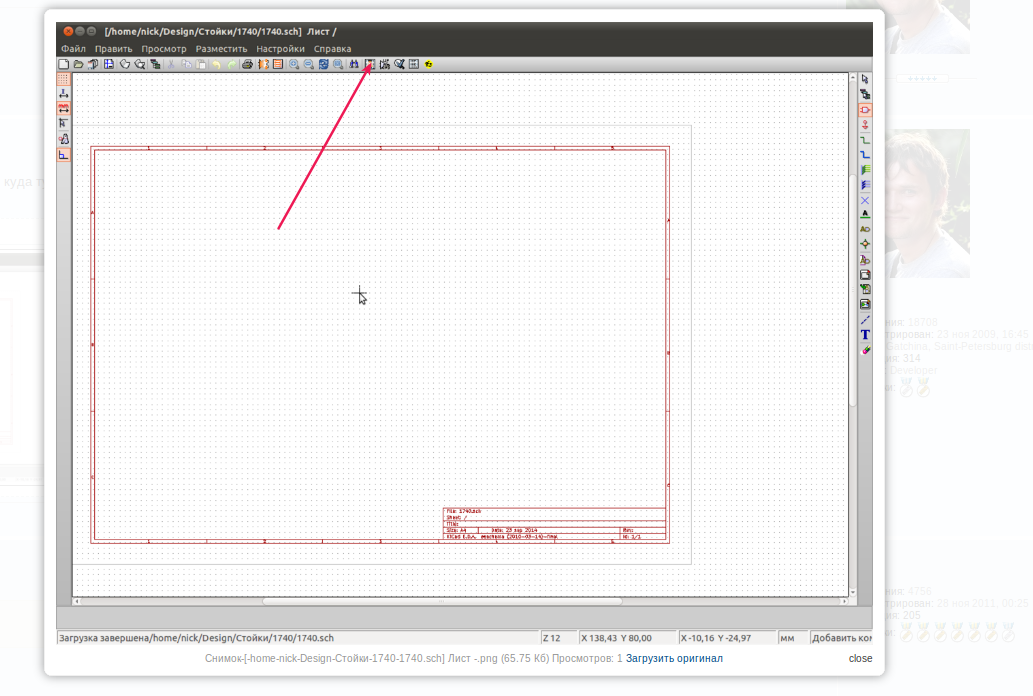Select the blue place bus tool

point(865,155)
